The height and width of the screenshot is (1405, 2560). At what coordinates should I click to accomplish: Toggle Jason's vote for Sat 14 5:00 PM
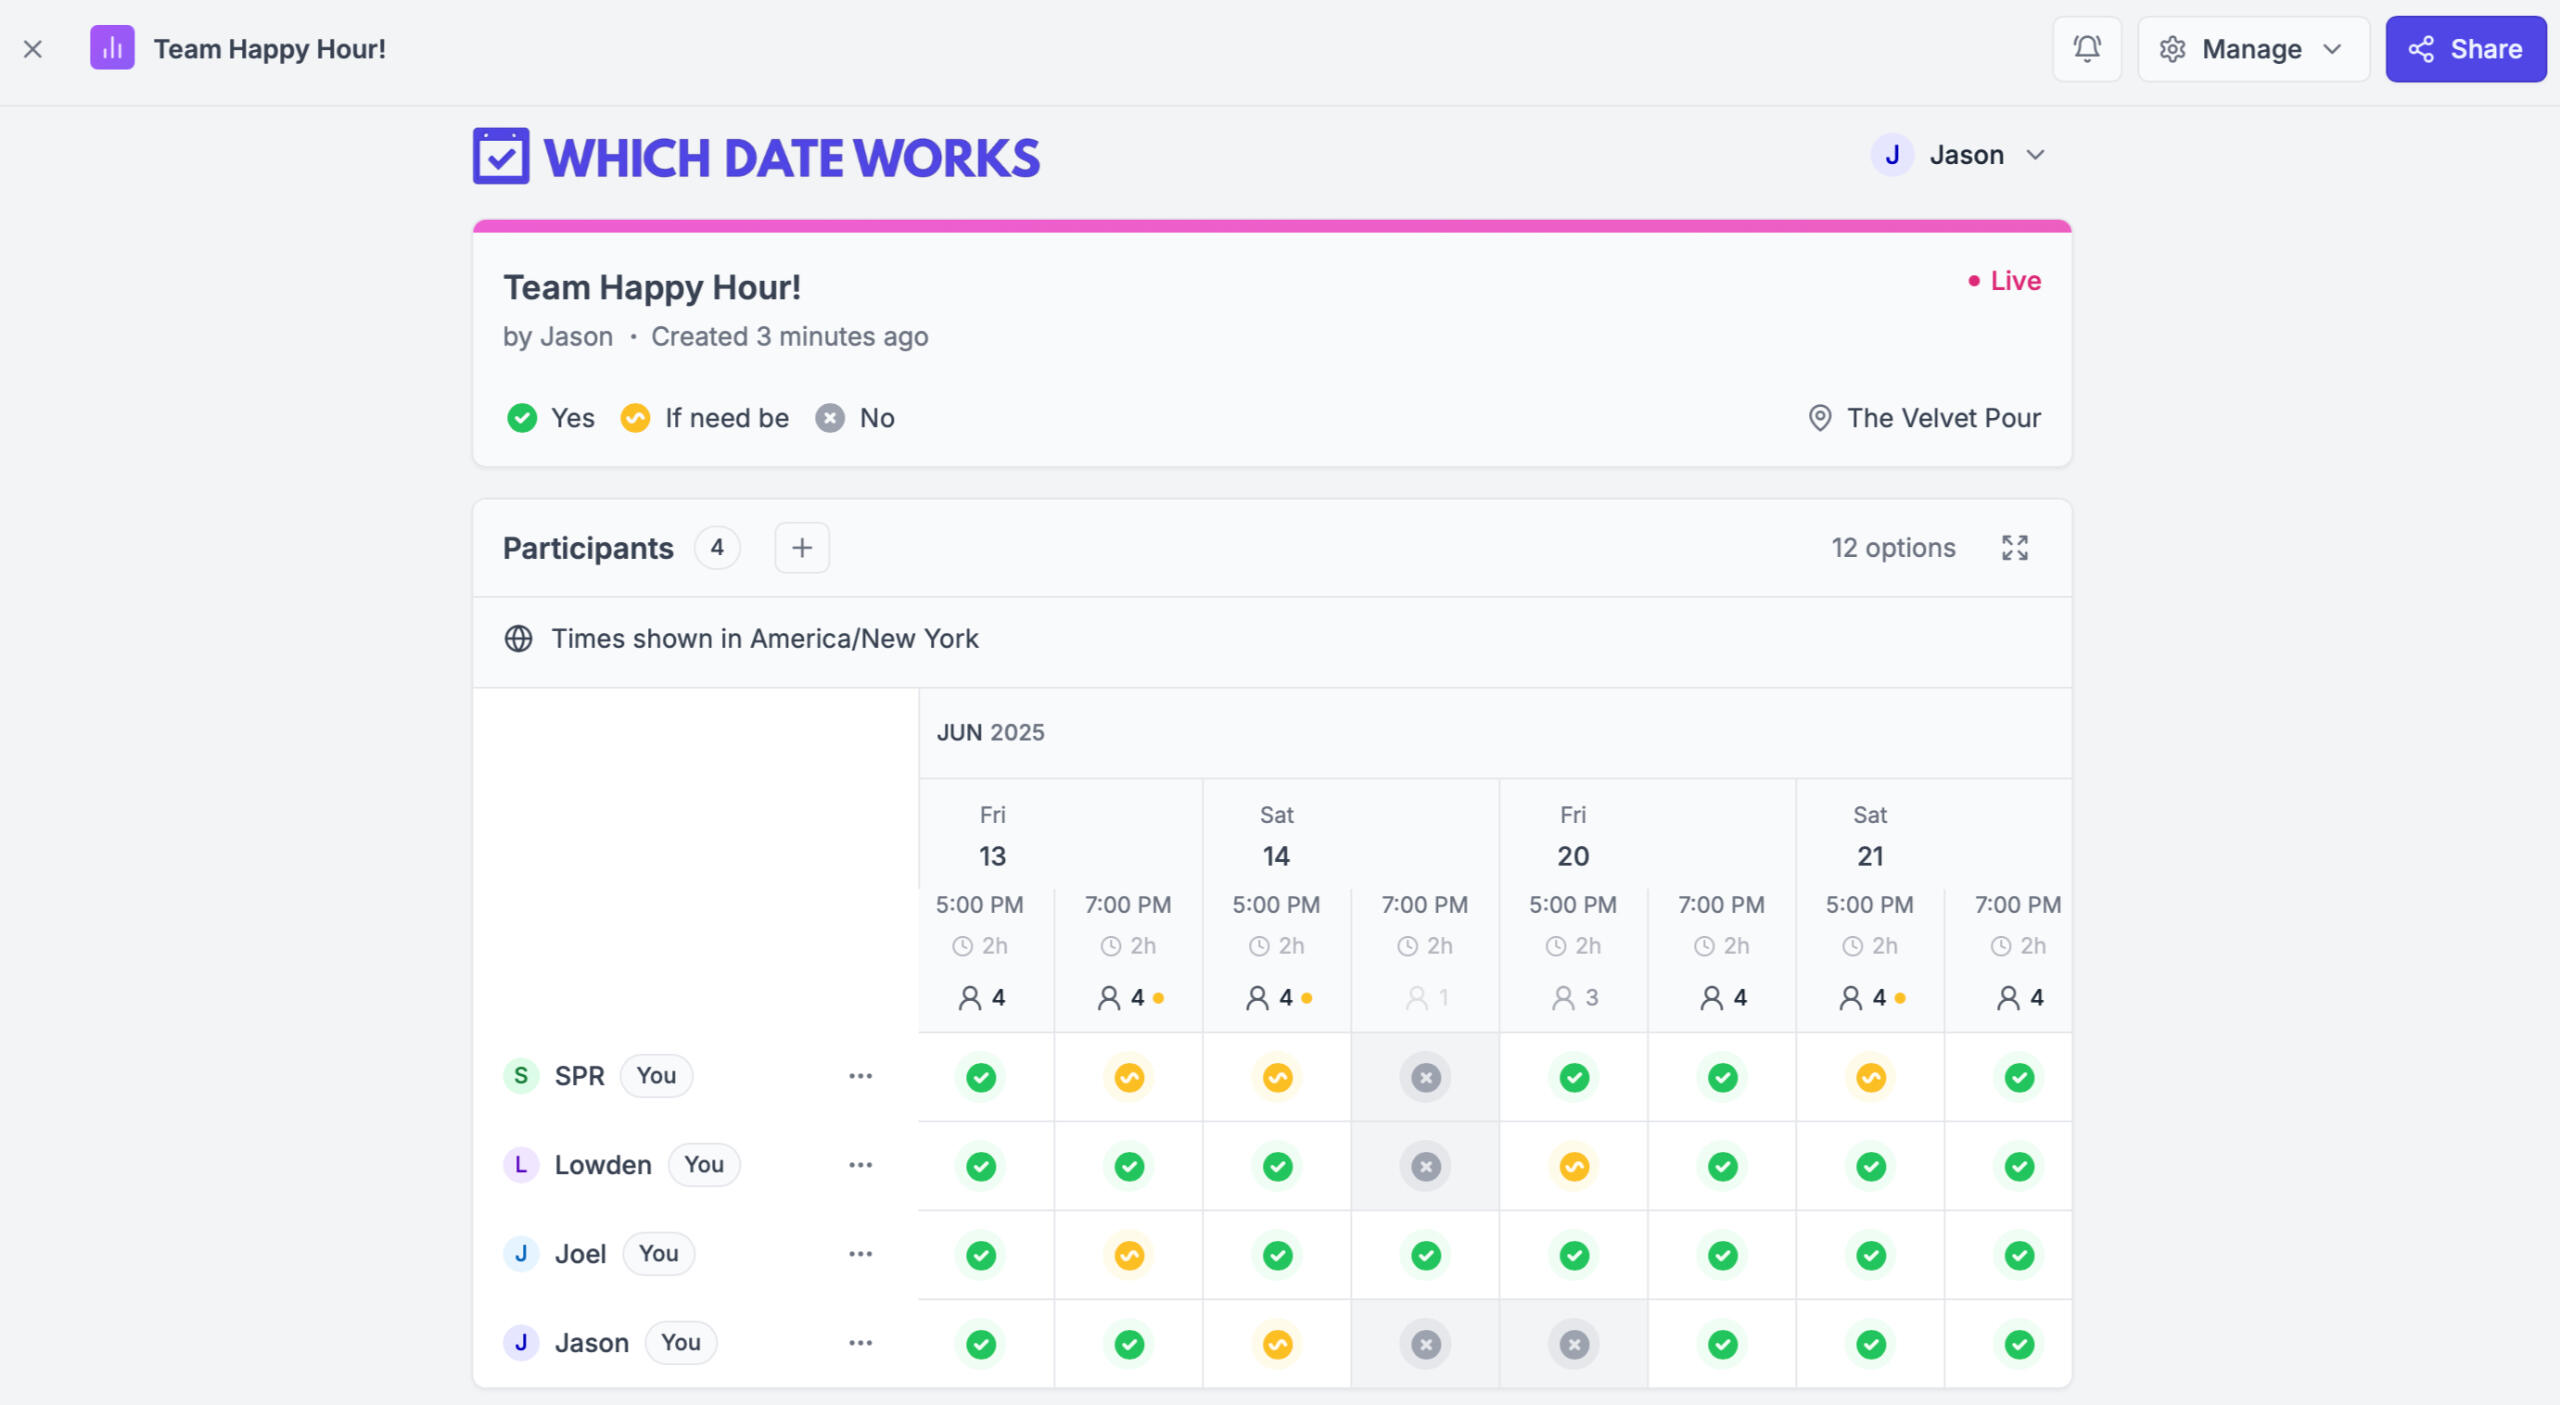[1277, 1344]
